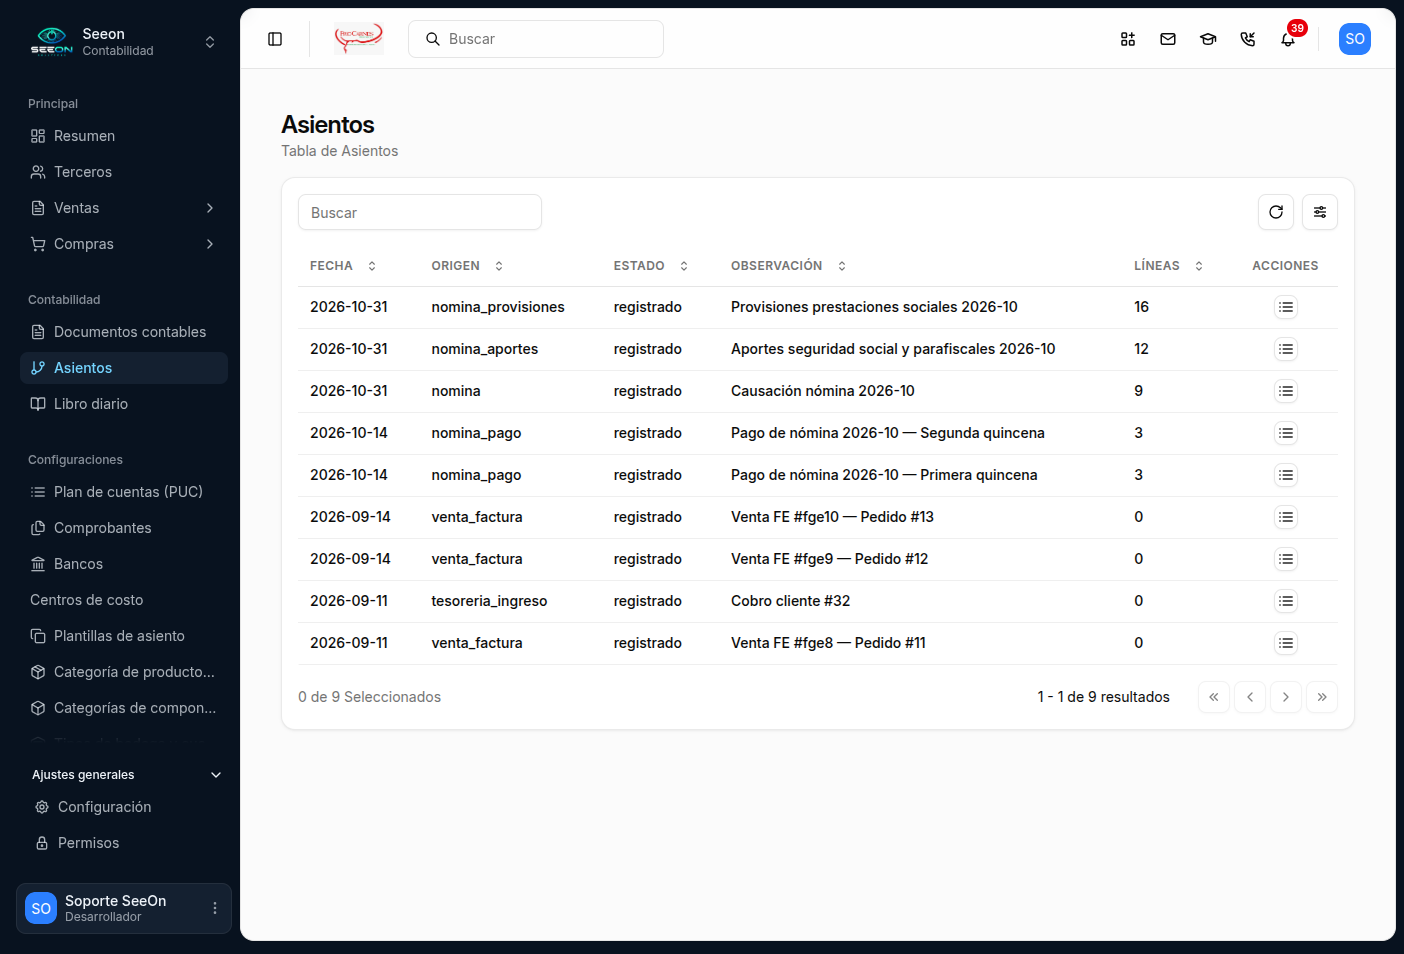1404x954 pixels.
Task: Focus the Asientos table search field
Action: (x=420, y=212)
